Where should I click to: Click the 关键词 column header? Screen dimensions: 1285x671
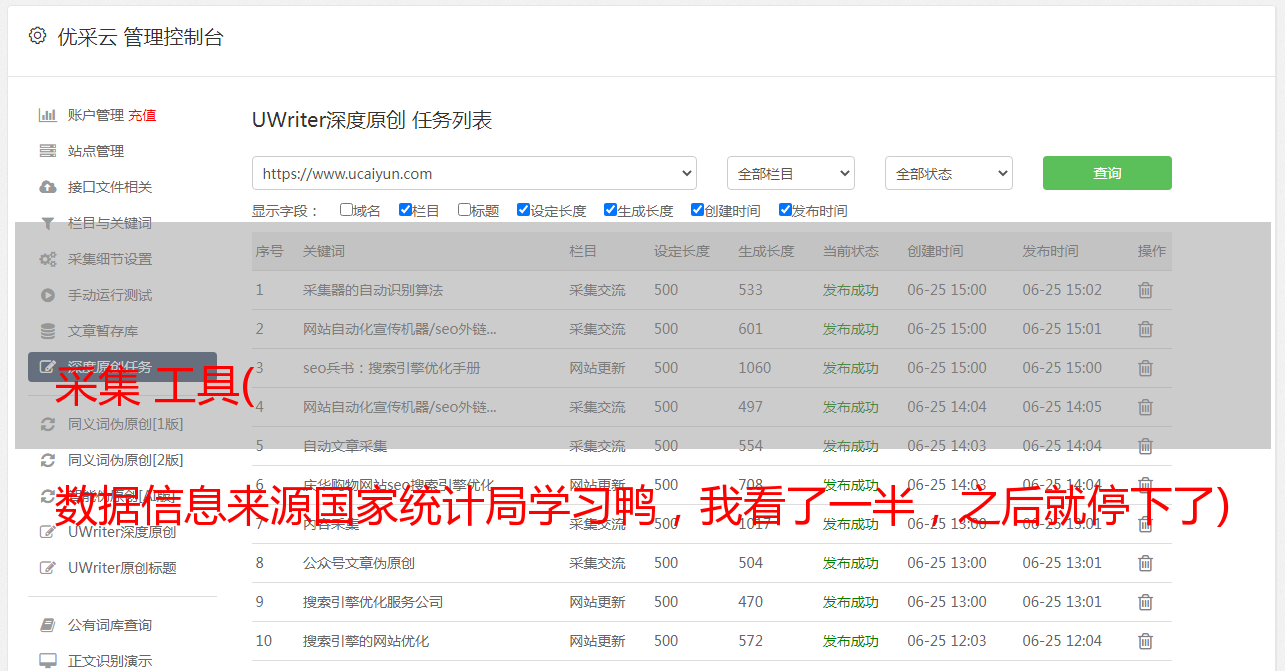point(324,251)
